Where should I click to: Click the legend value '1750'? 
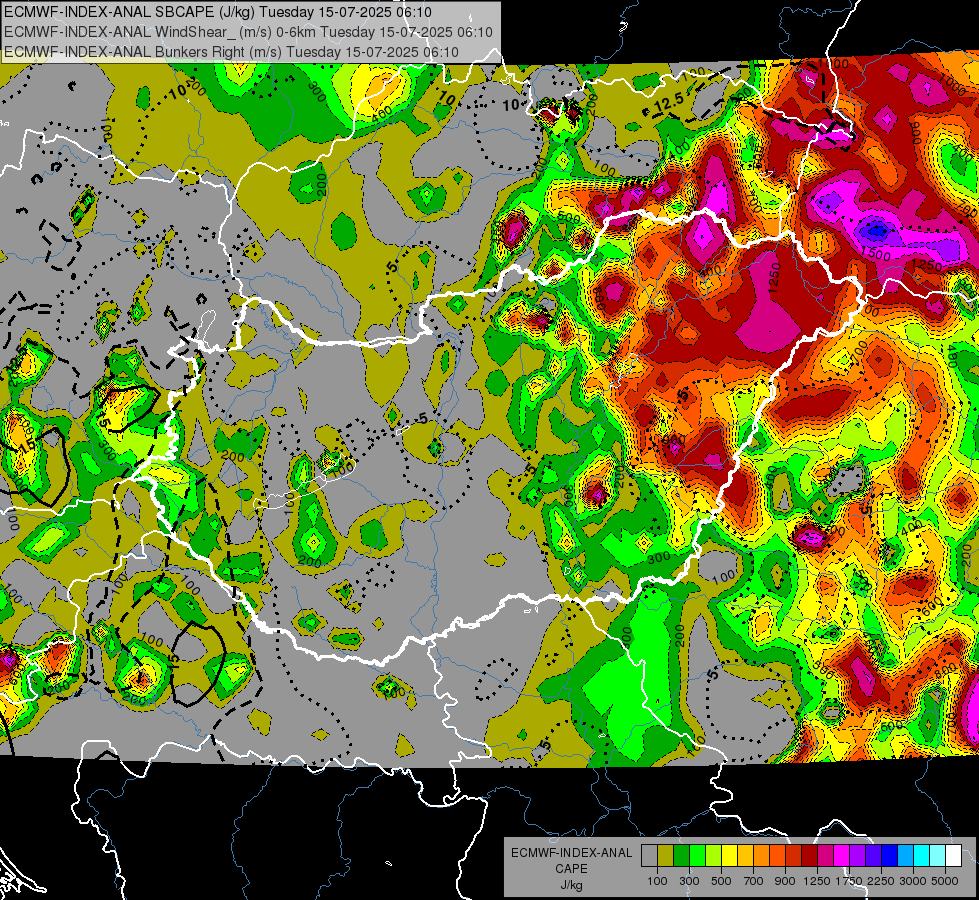pos(849,881)
